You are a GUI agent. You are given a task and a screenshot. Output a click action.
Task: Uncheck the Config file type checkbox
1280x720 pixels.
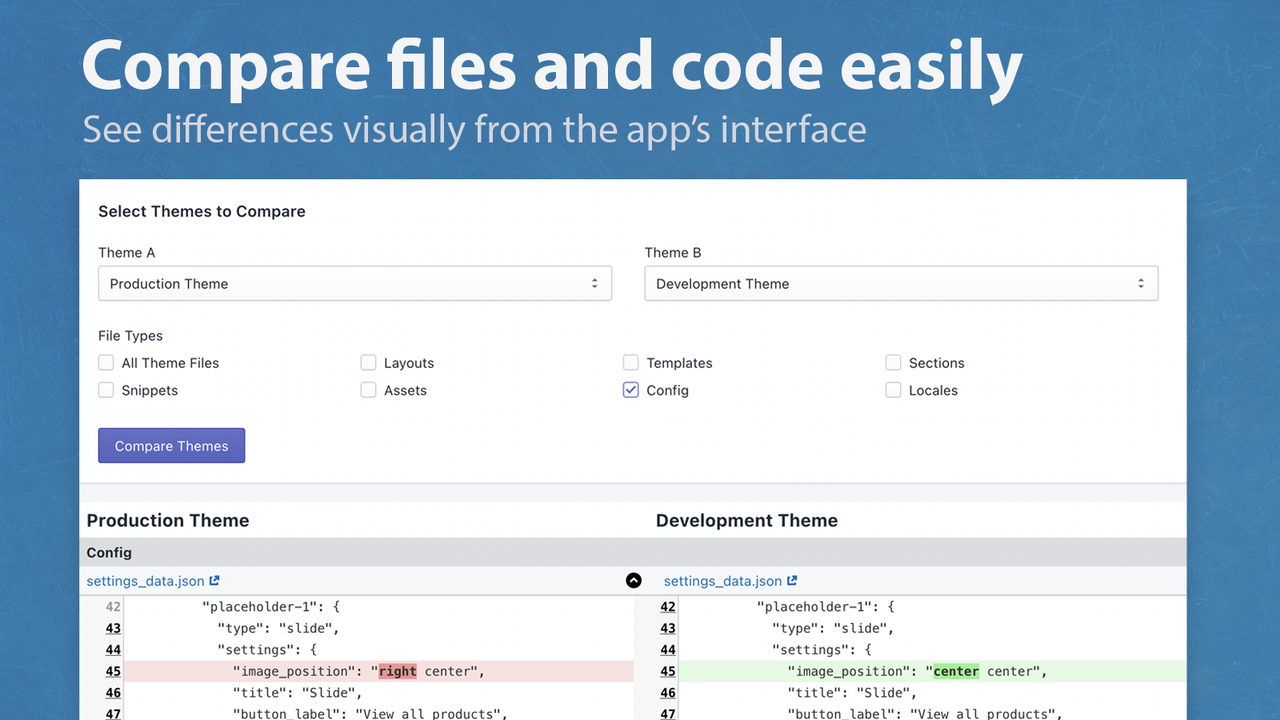tap(631, 390)
